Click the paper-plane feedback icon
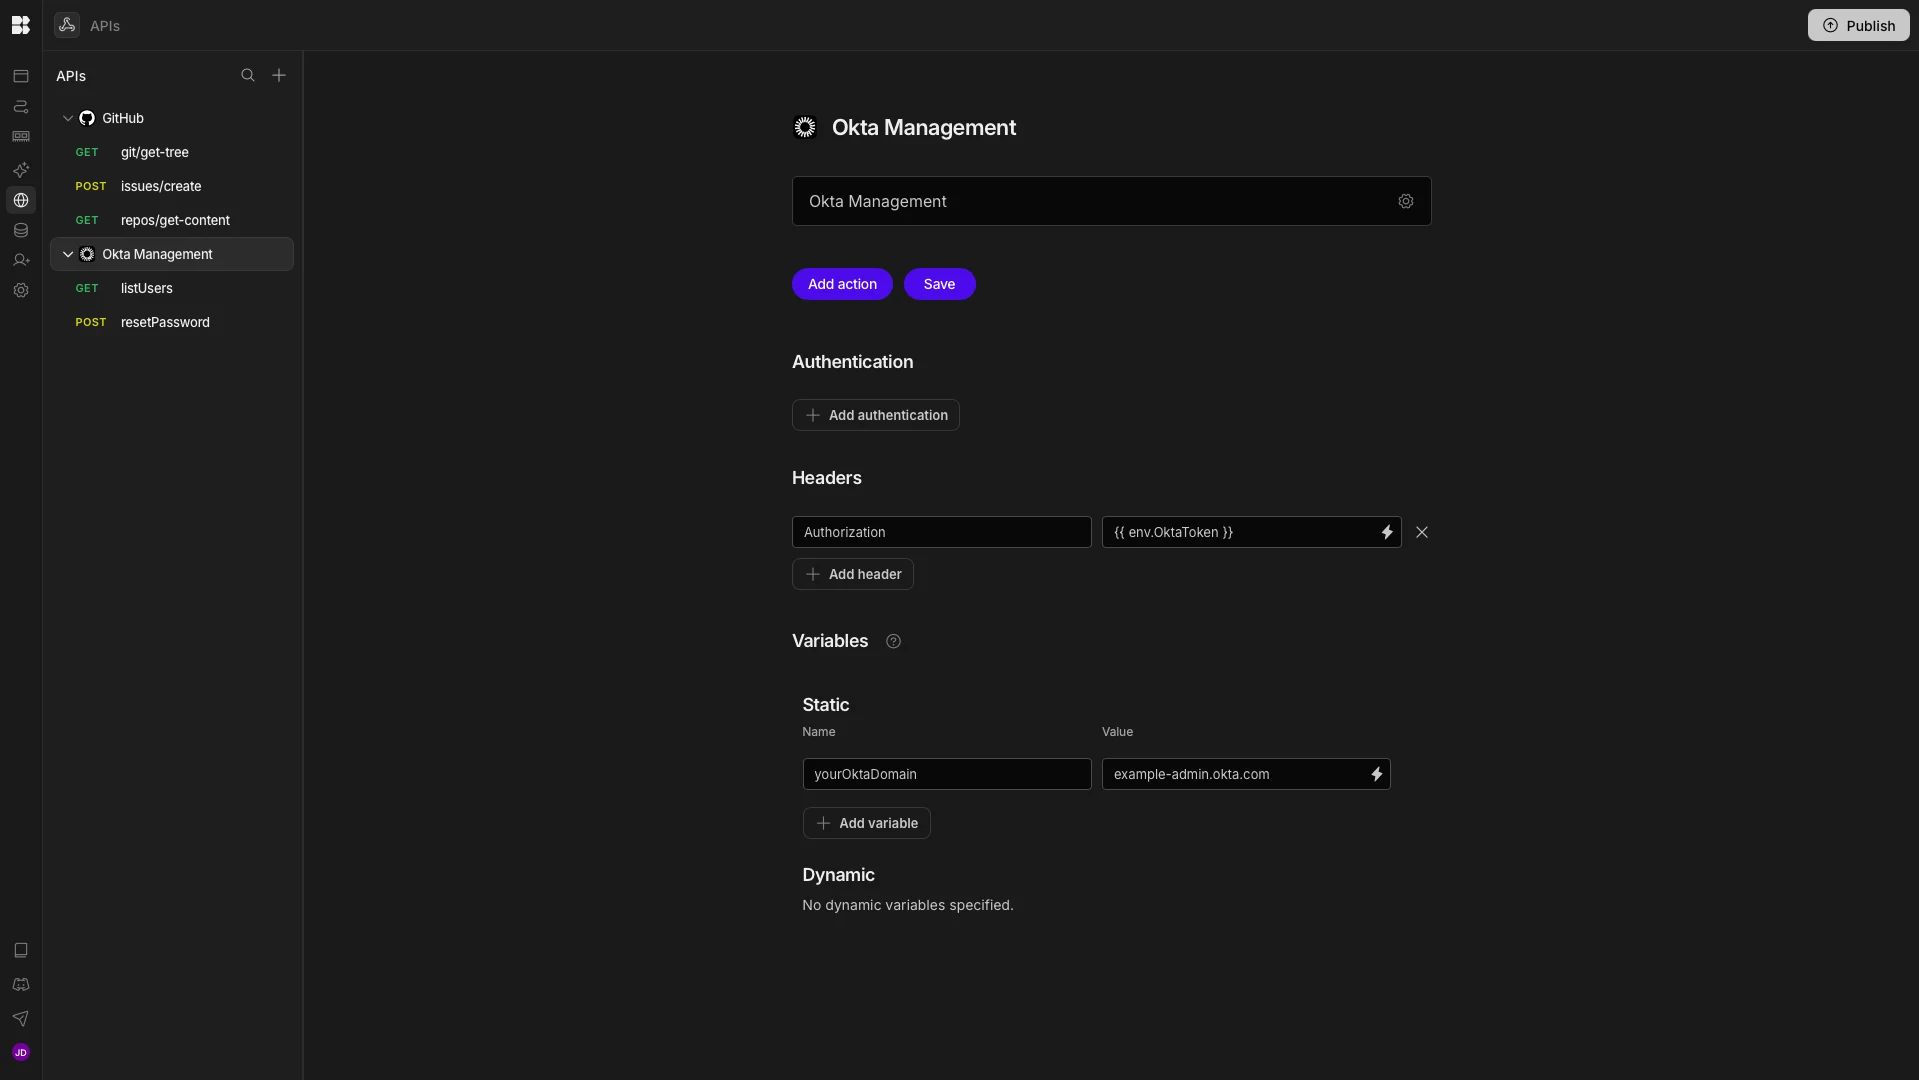 tap(21, 1018)
